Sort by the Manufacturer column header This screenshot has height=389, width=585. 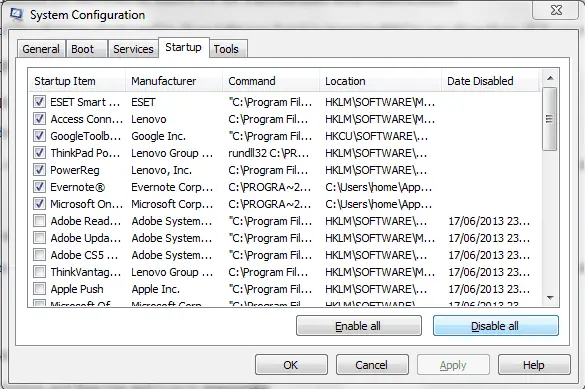[174, 81]
